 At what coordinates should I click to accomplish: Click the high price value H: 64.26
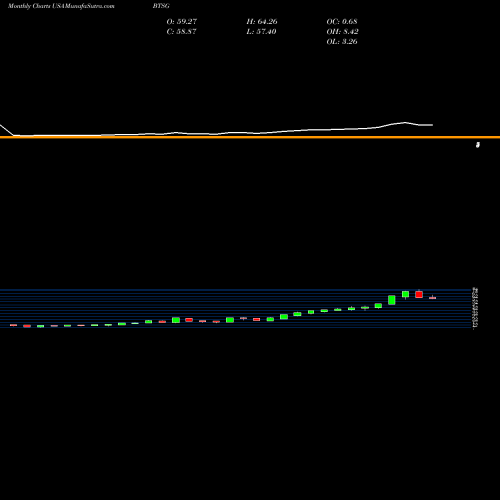262,21
